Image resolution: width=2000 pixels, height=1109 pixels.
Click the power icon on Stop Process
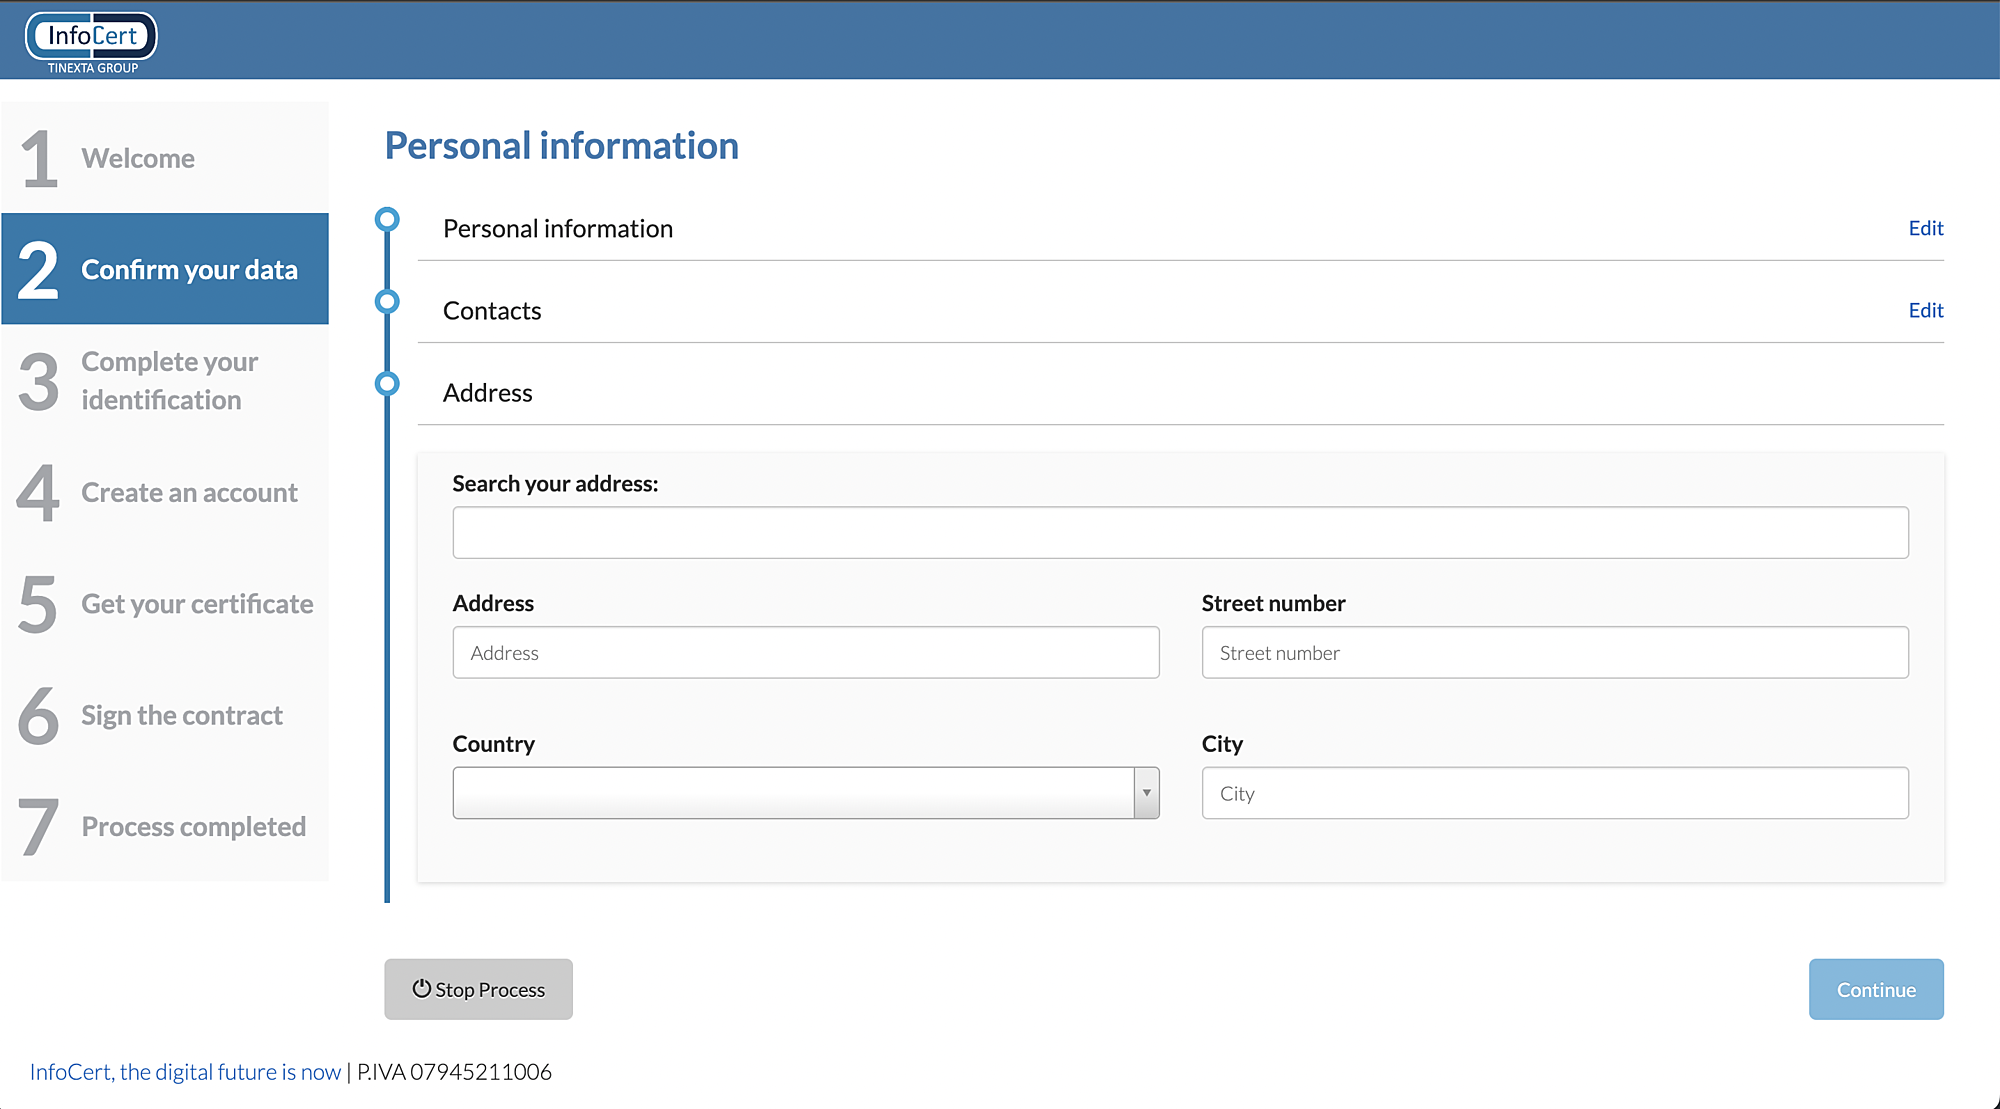click(x=421, y=988)
